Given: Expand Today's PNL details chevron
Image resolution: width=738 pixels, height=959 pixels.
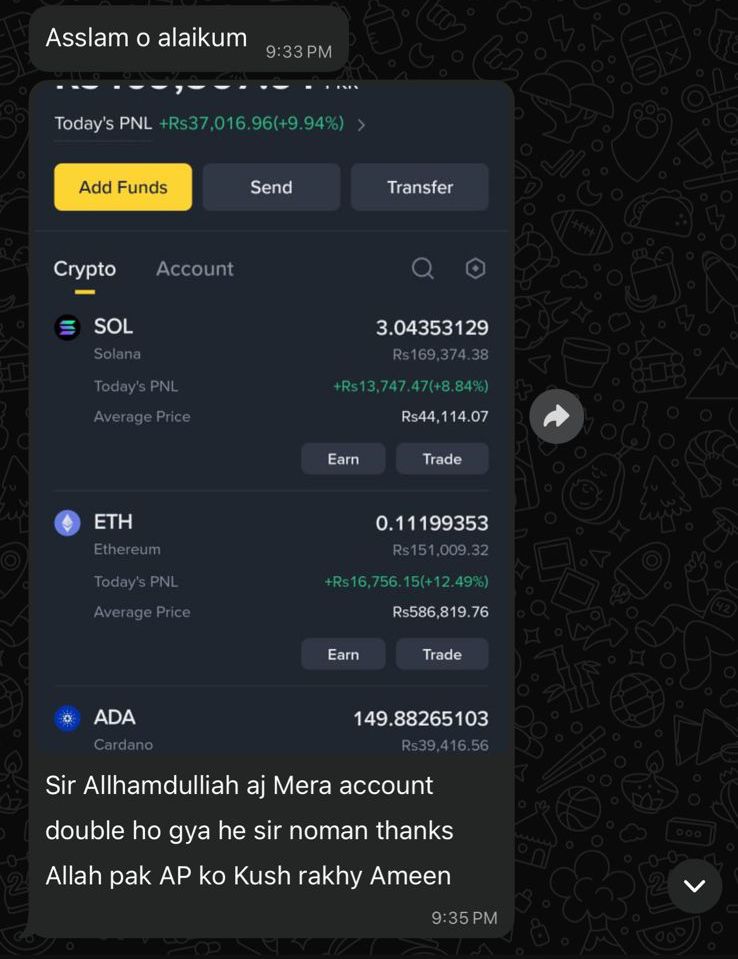Looking at the screenshot, I should [x=361, y=125].
